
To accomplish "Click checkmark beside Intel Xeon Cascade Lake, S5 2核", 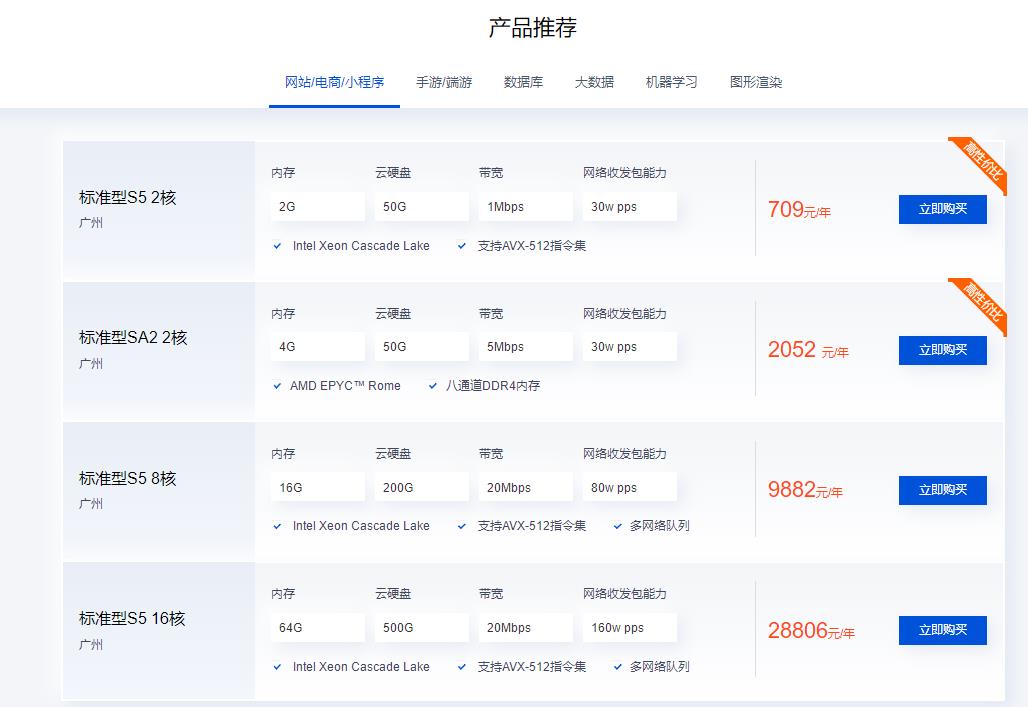I will 277,246.
